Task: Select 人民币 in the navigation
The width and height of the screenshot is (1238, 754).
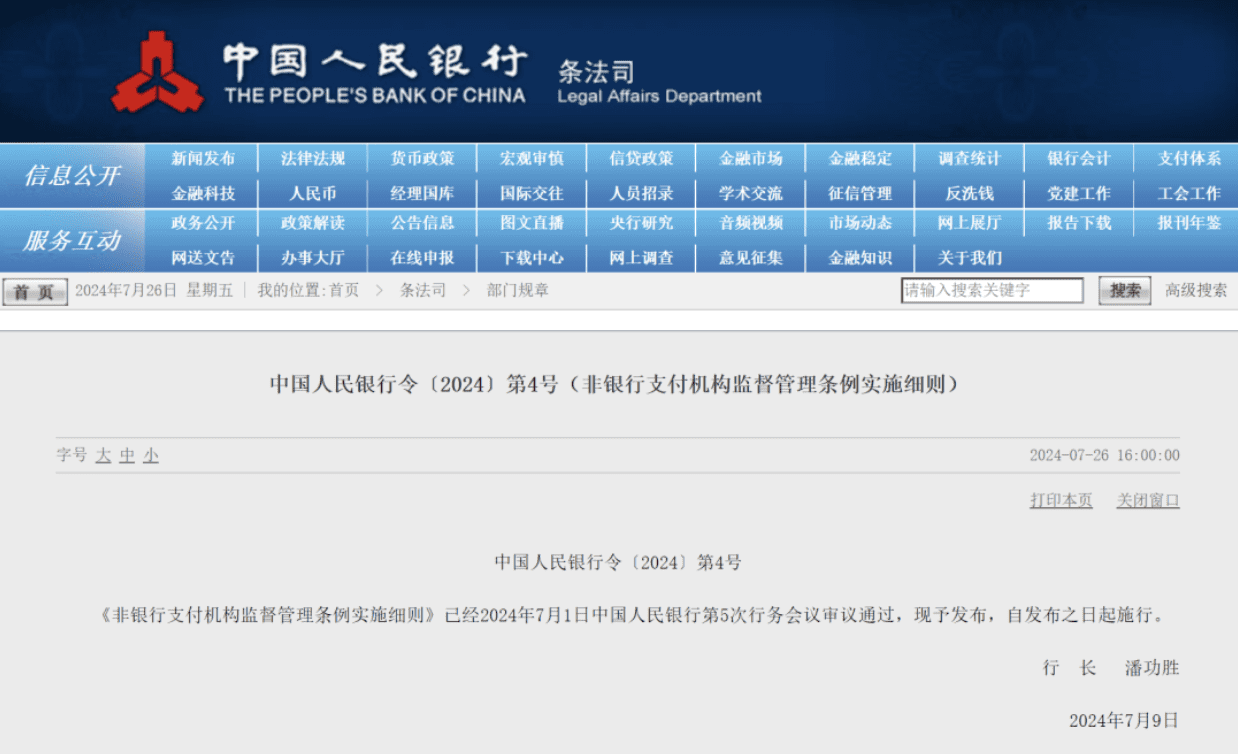Action: [313, 194]
